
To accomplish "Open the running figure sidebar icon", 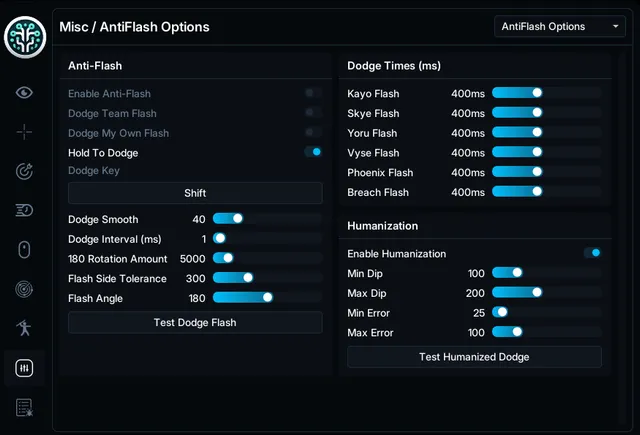I will 24,328.
